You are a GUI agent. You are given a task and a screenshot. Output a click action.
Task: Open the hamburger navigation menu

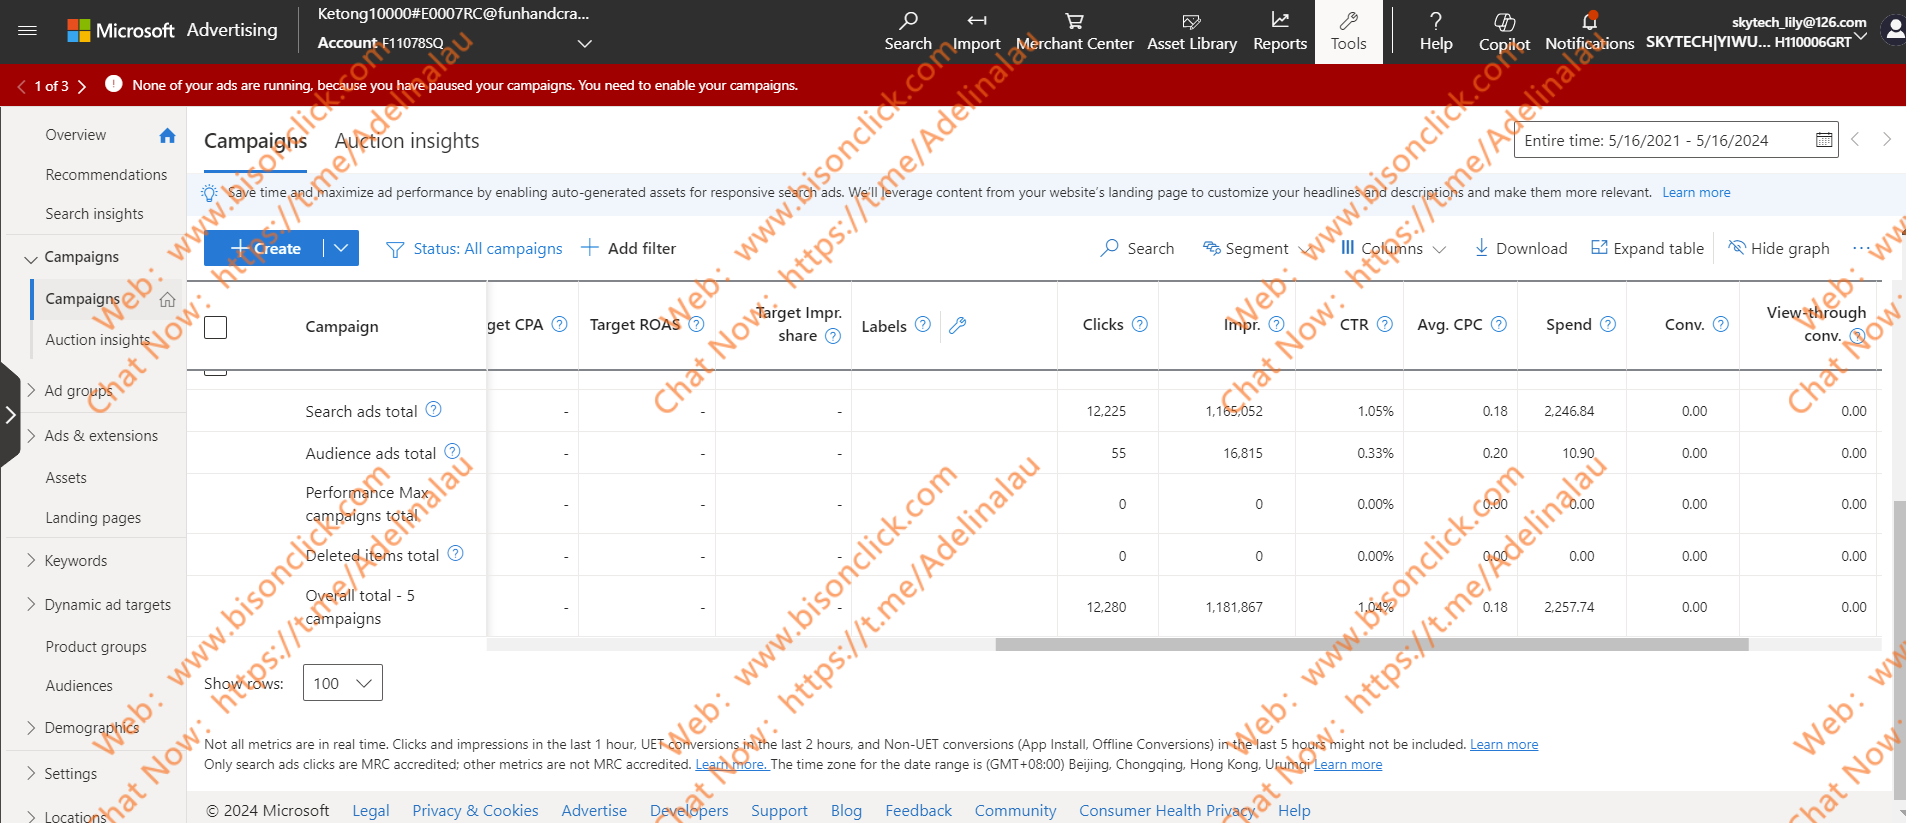click(27, 31)
